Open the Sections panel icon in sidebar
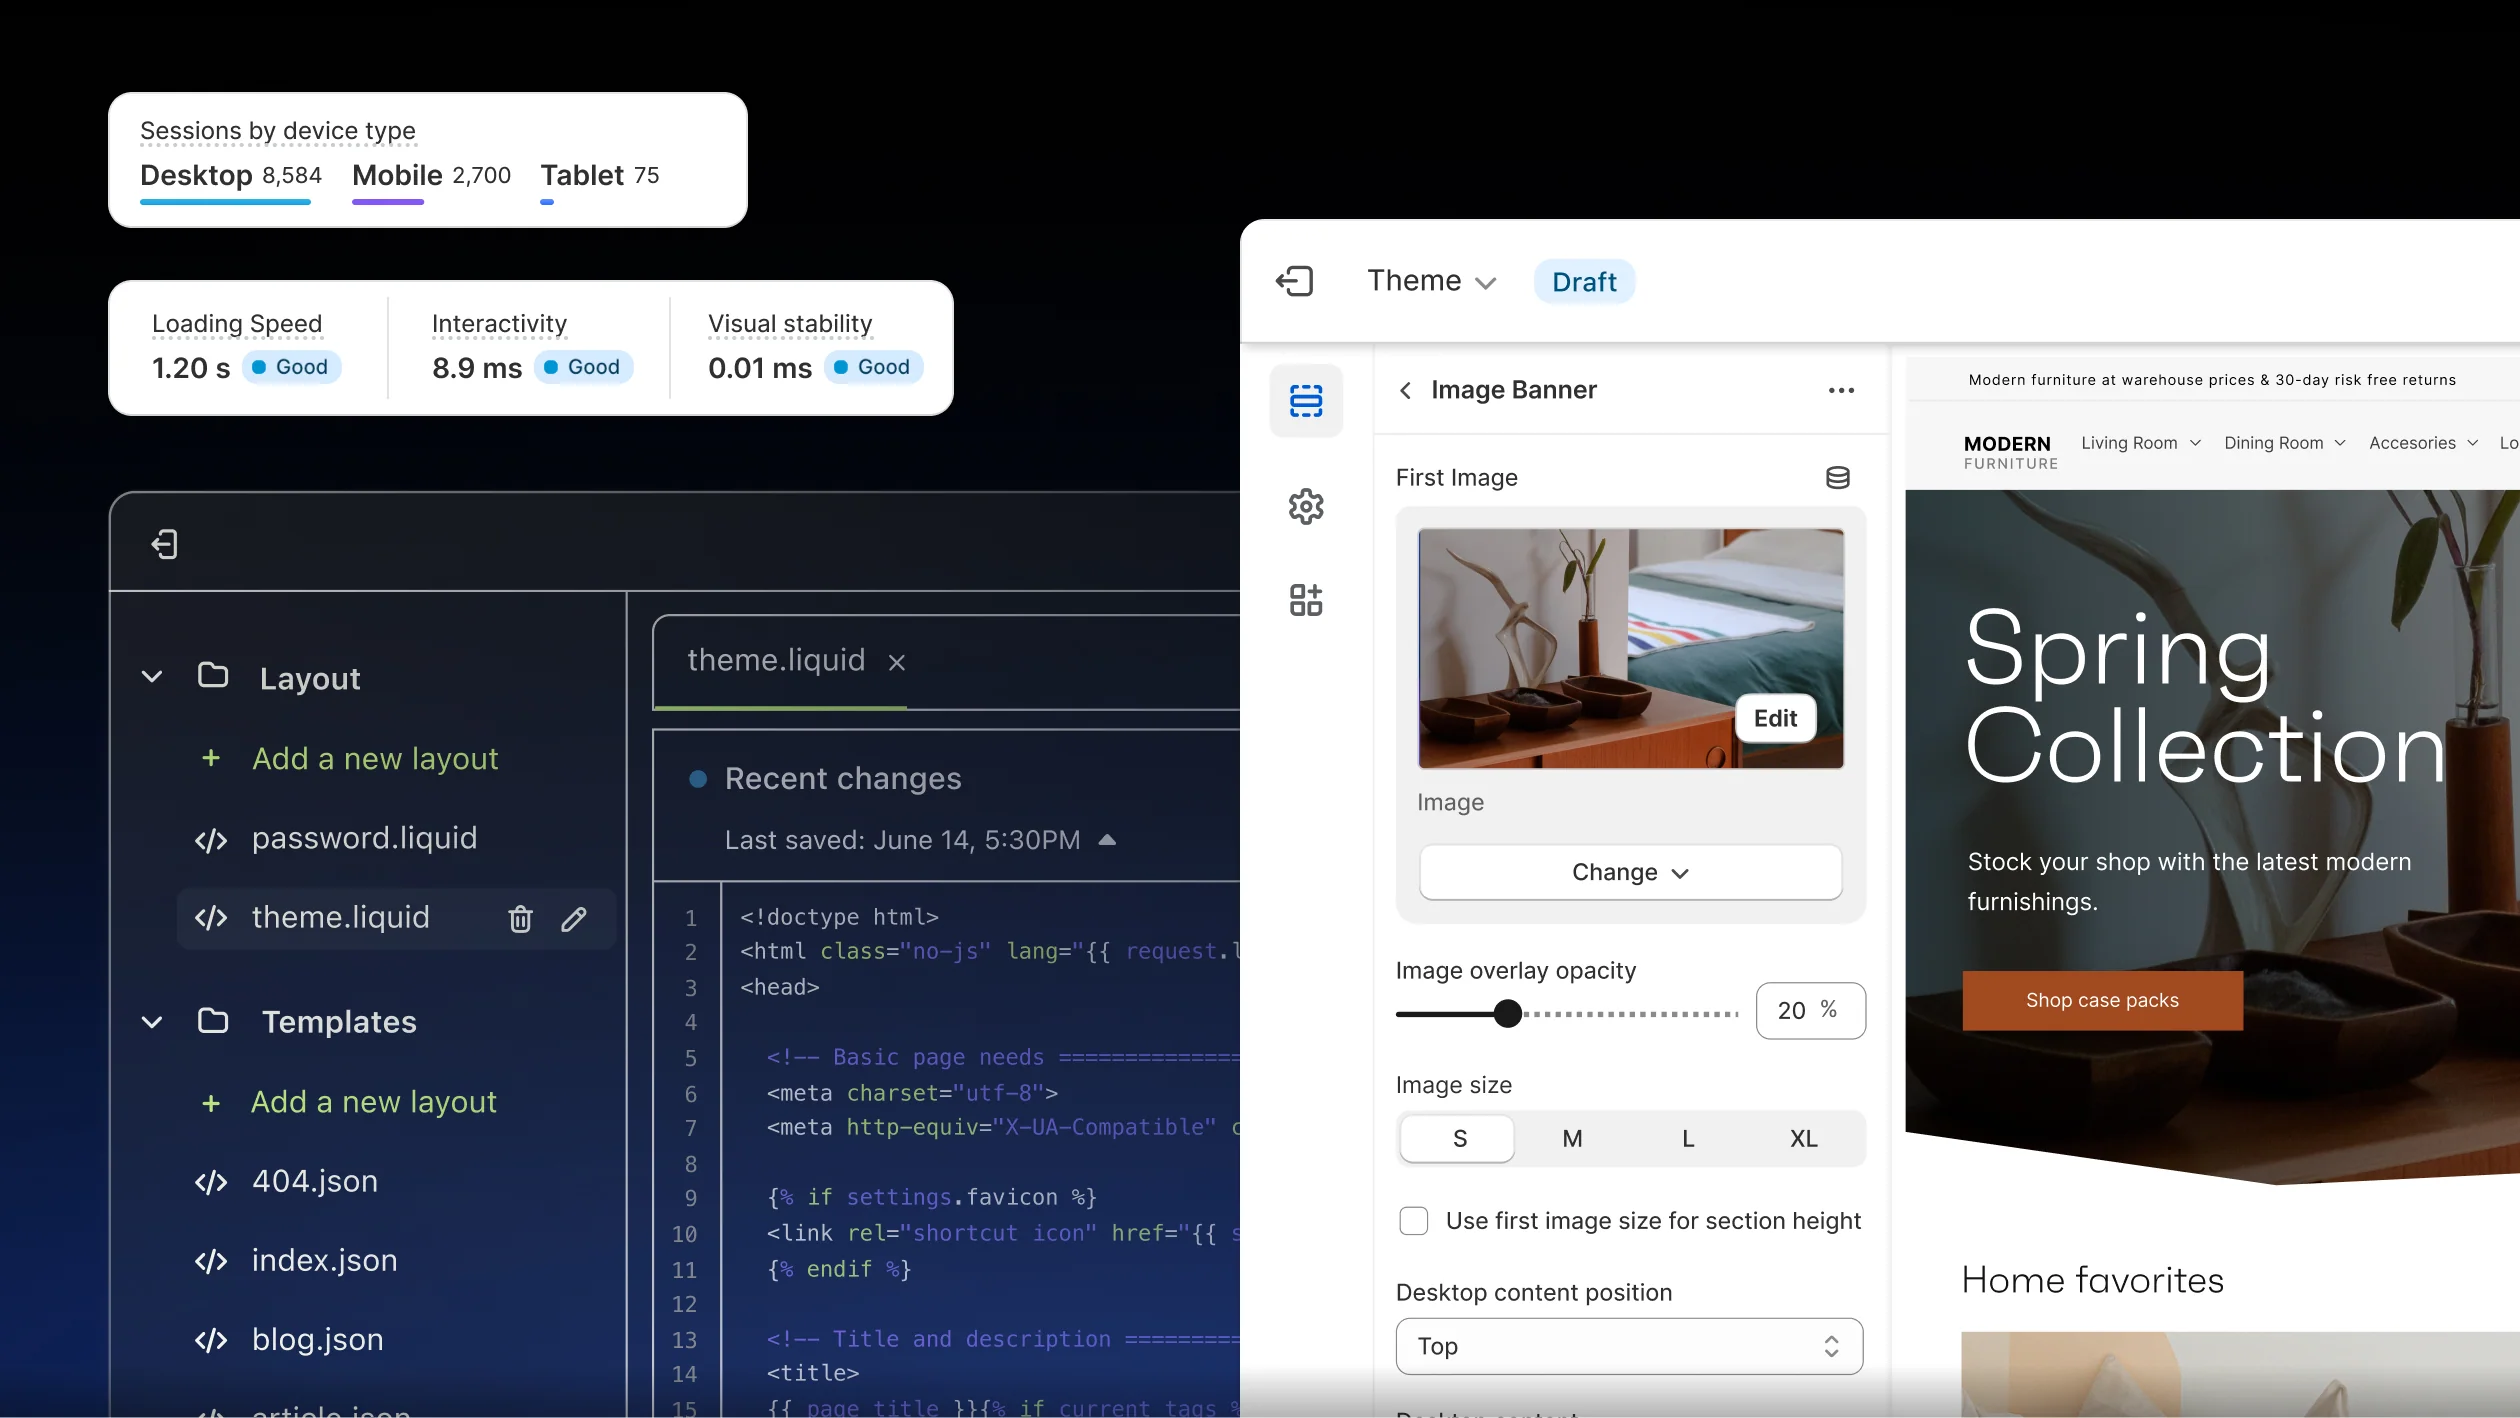2520x1418 pixels. [1306, 401]
